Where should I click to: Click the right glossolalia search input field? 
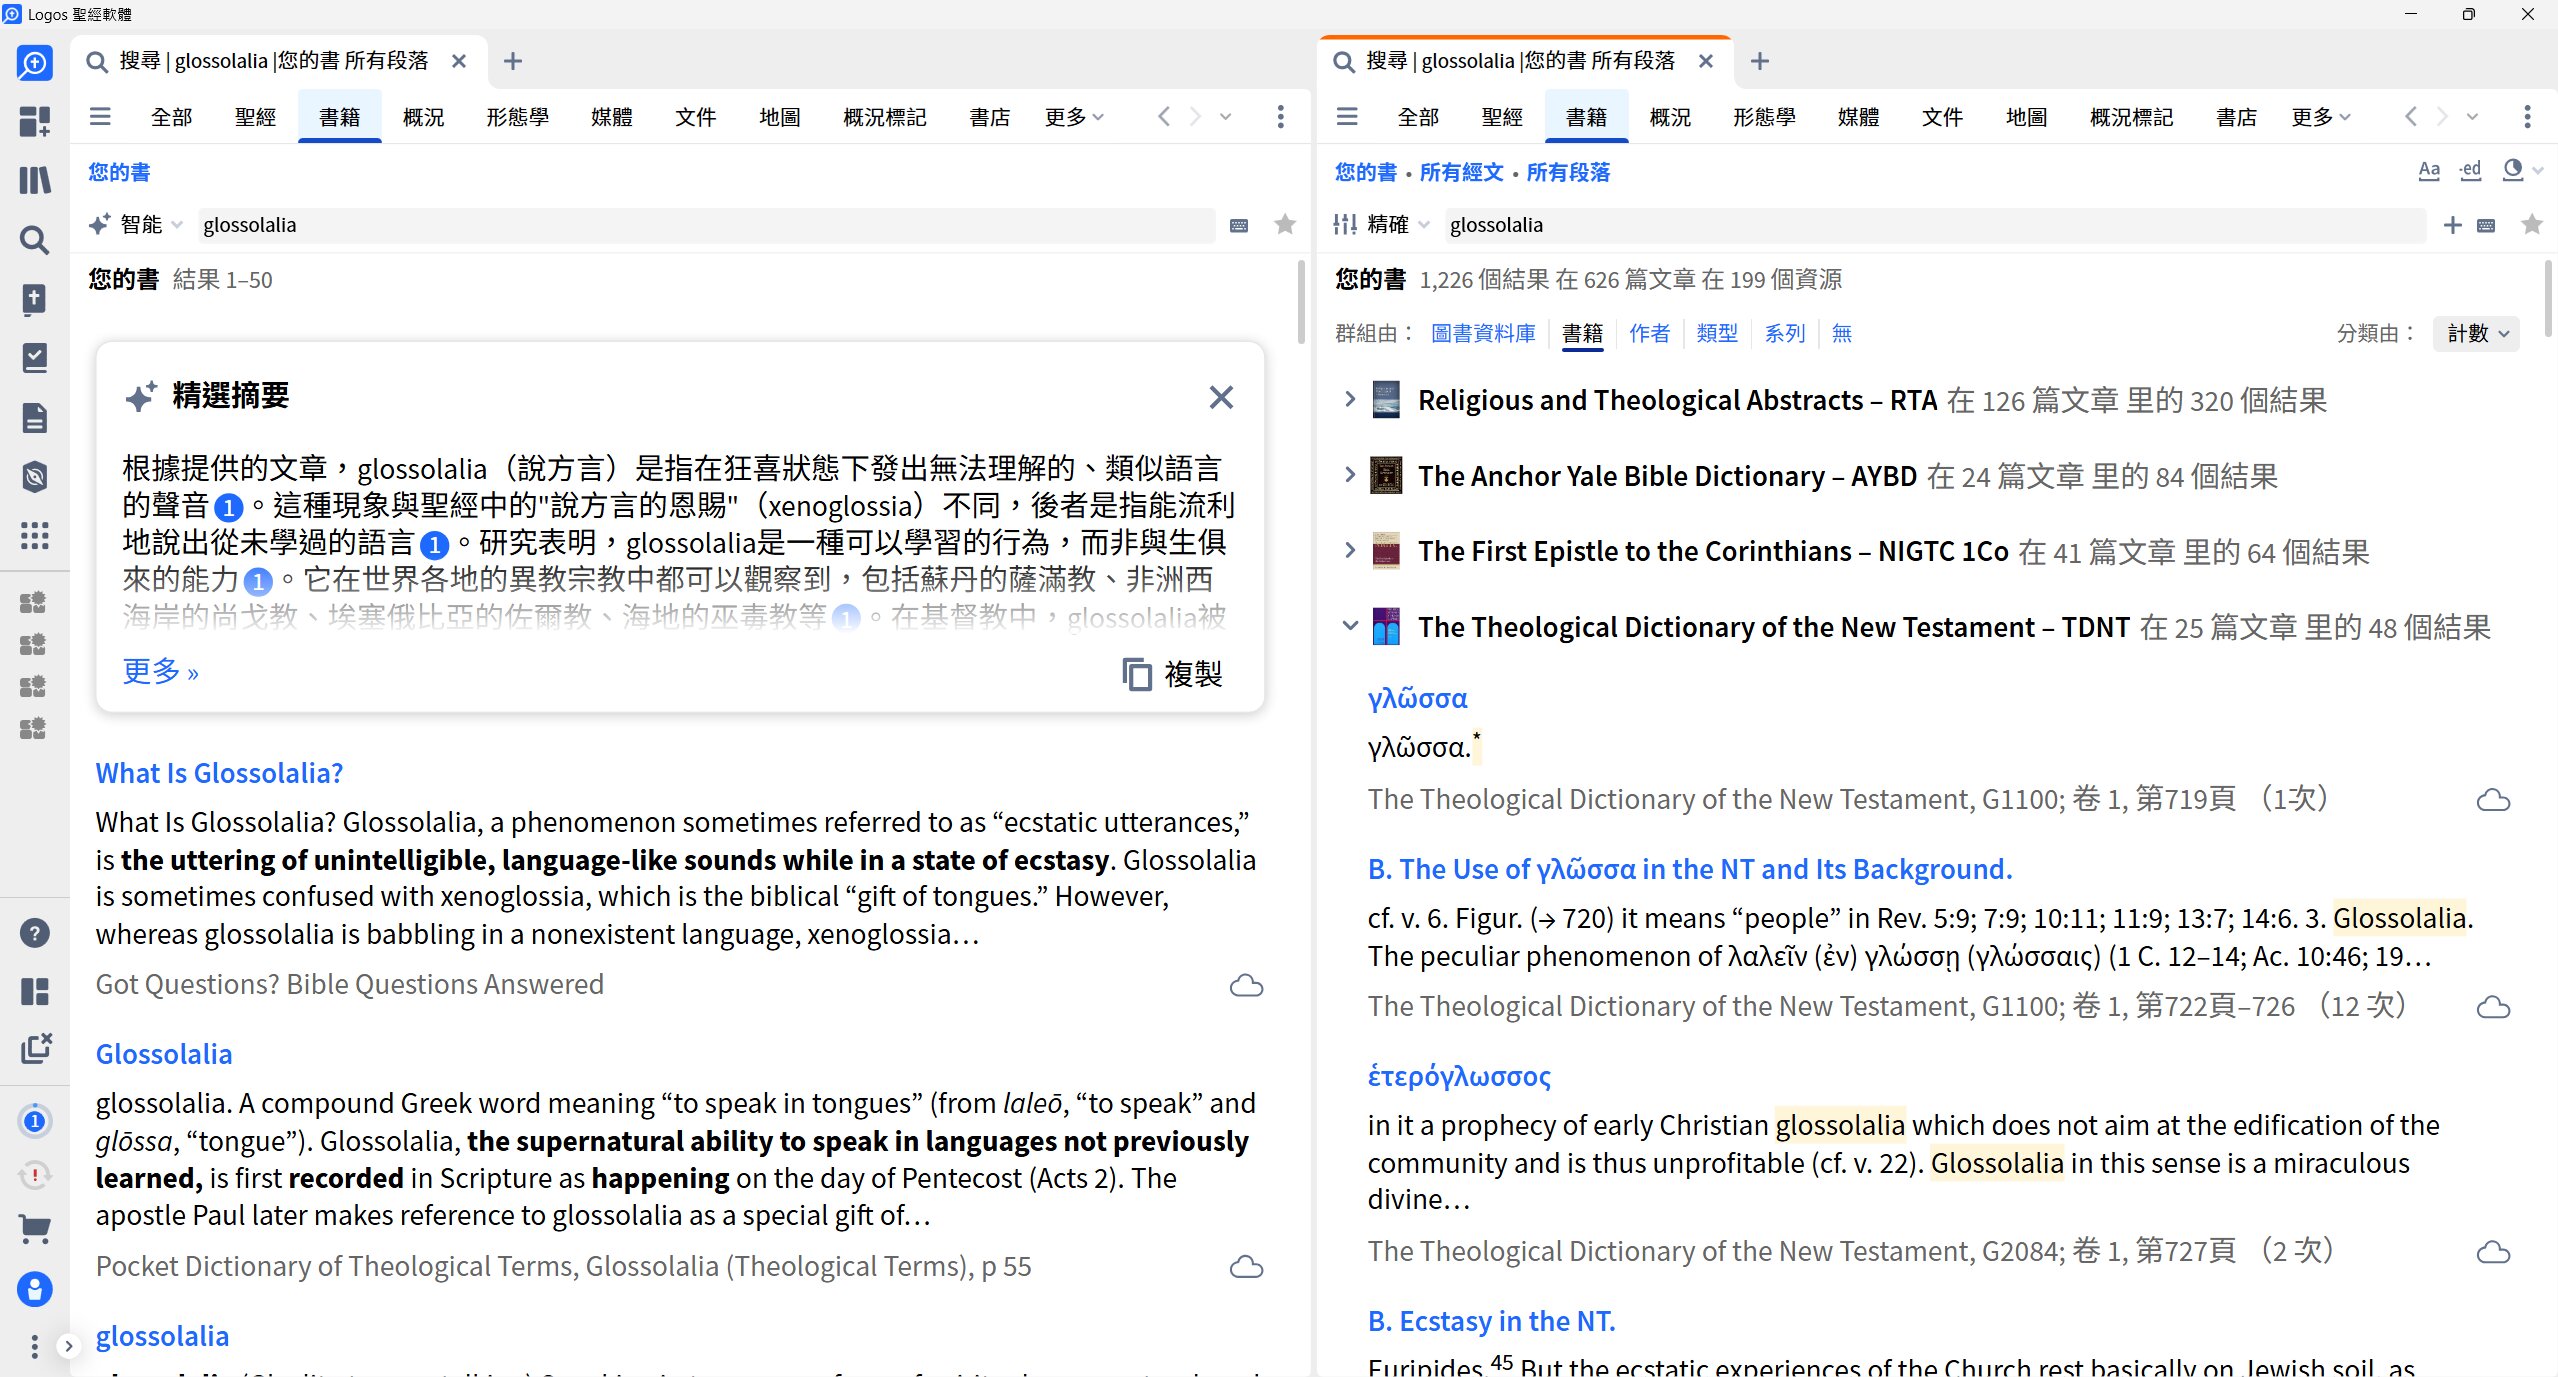pos(1935,225)
